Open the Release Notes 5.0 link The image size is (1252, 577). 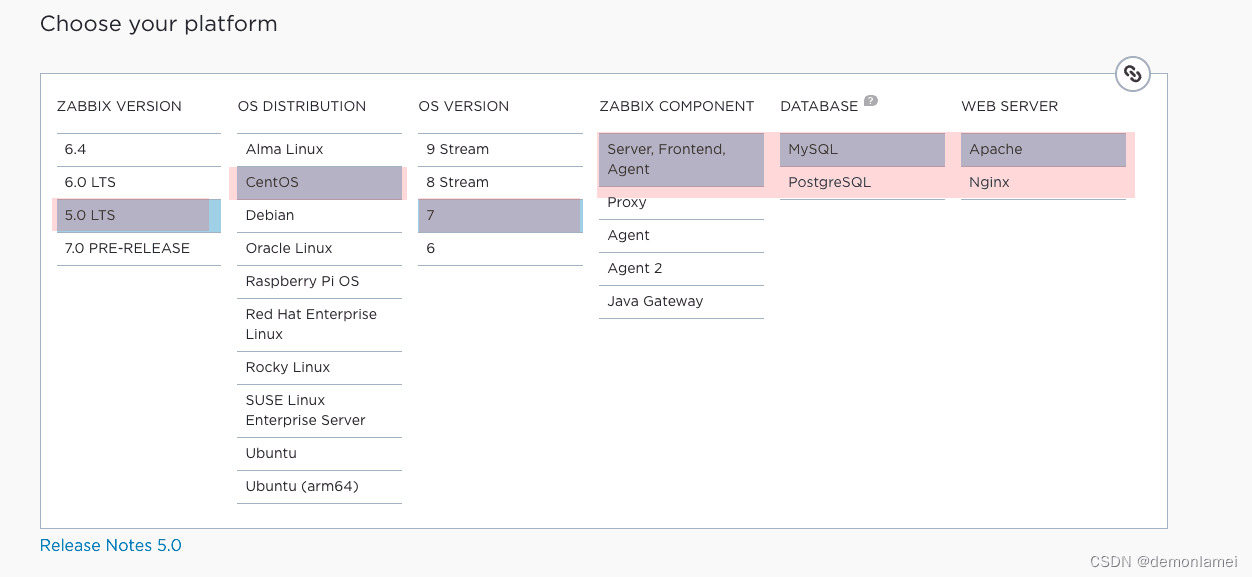coord(111,546)
